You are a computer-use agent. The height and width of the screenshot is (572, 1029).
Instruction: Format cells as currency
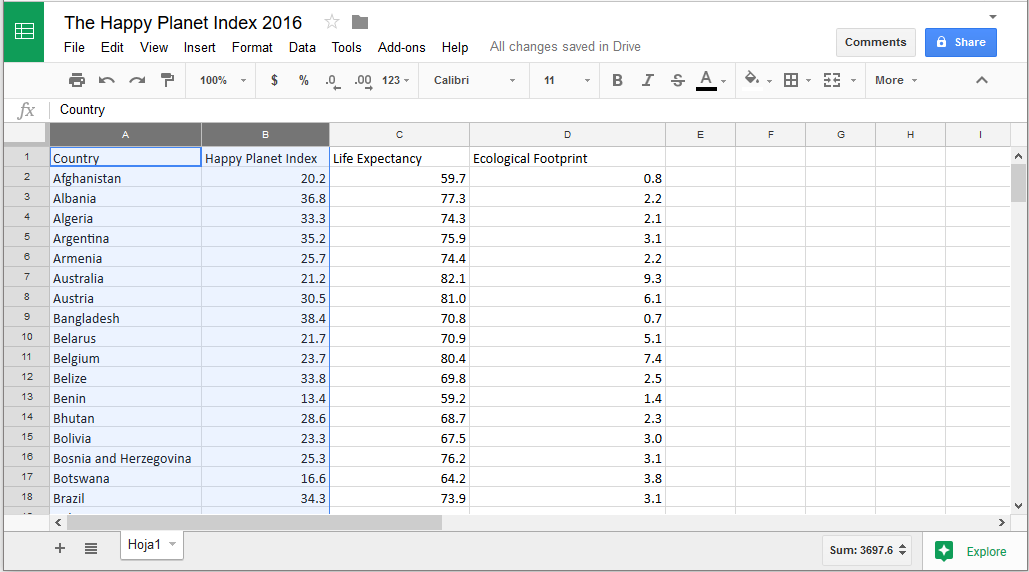274,80
